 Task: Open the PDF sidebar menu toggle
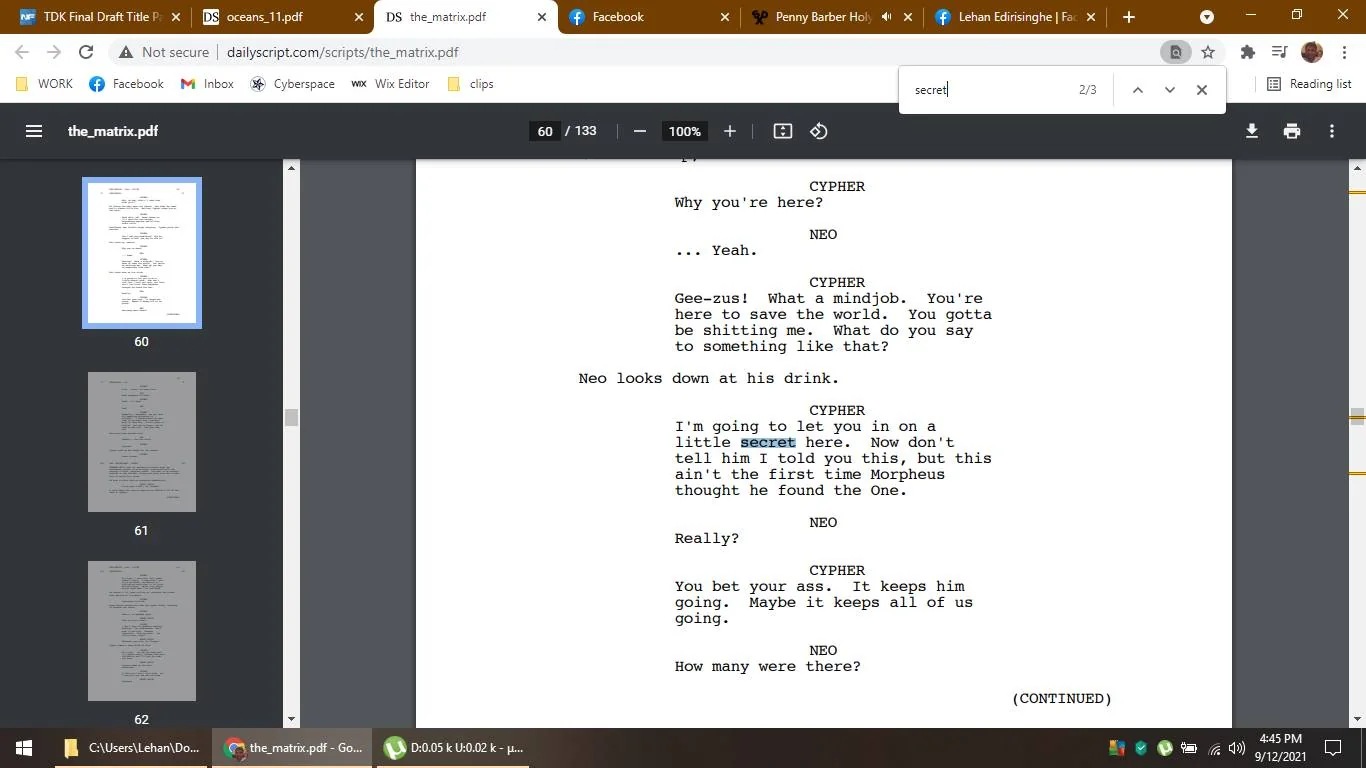click(x=34, y=131)
